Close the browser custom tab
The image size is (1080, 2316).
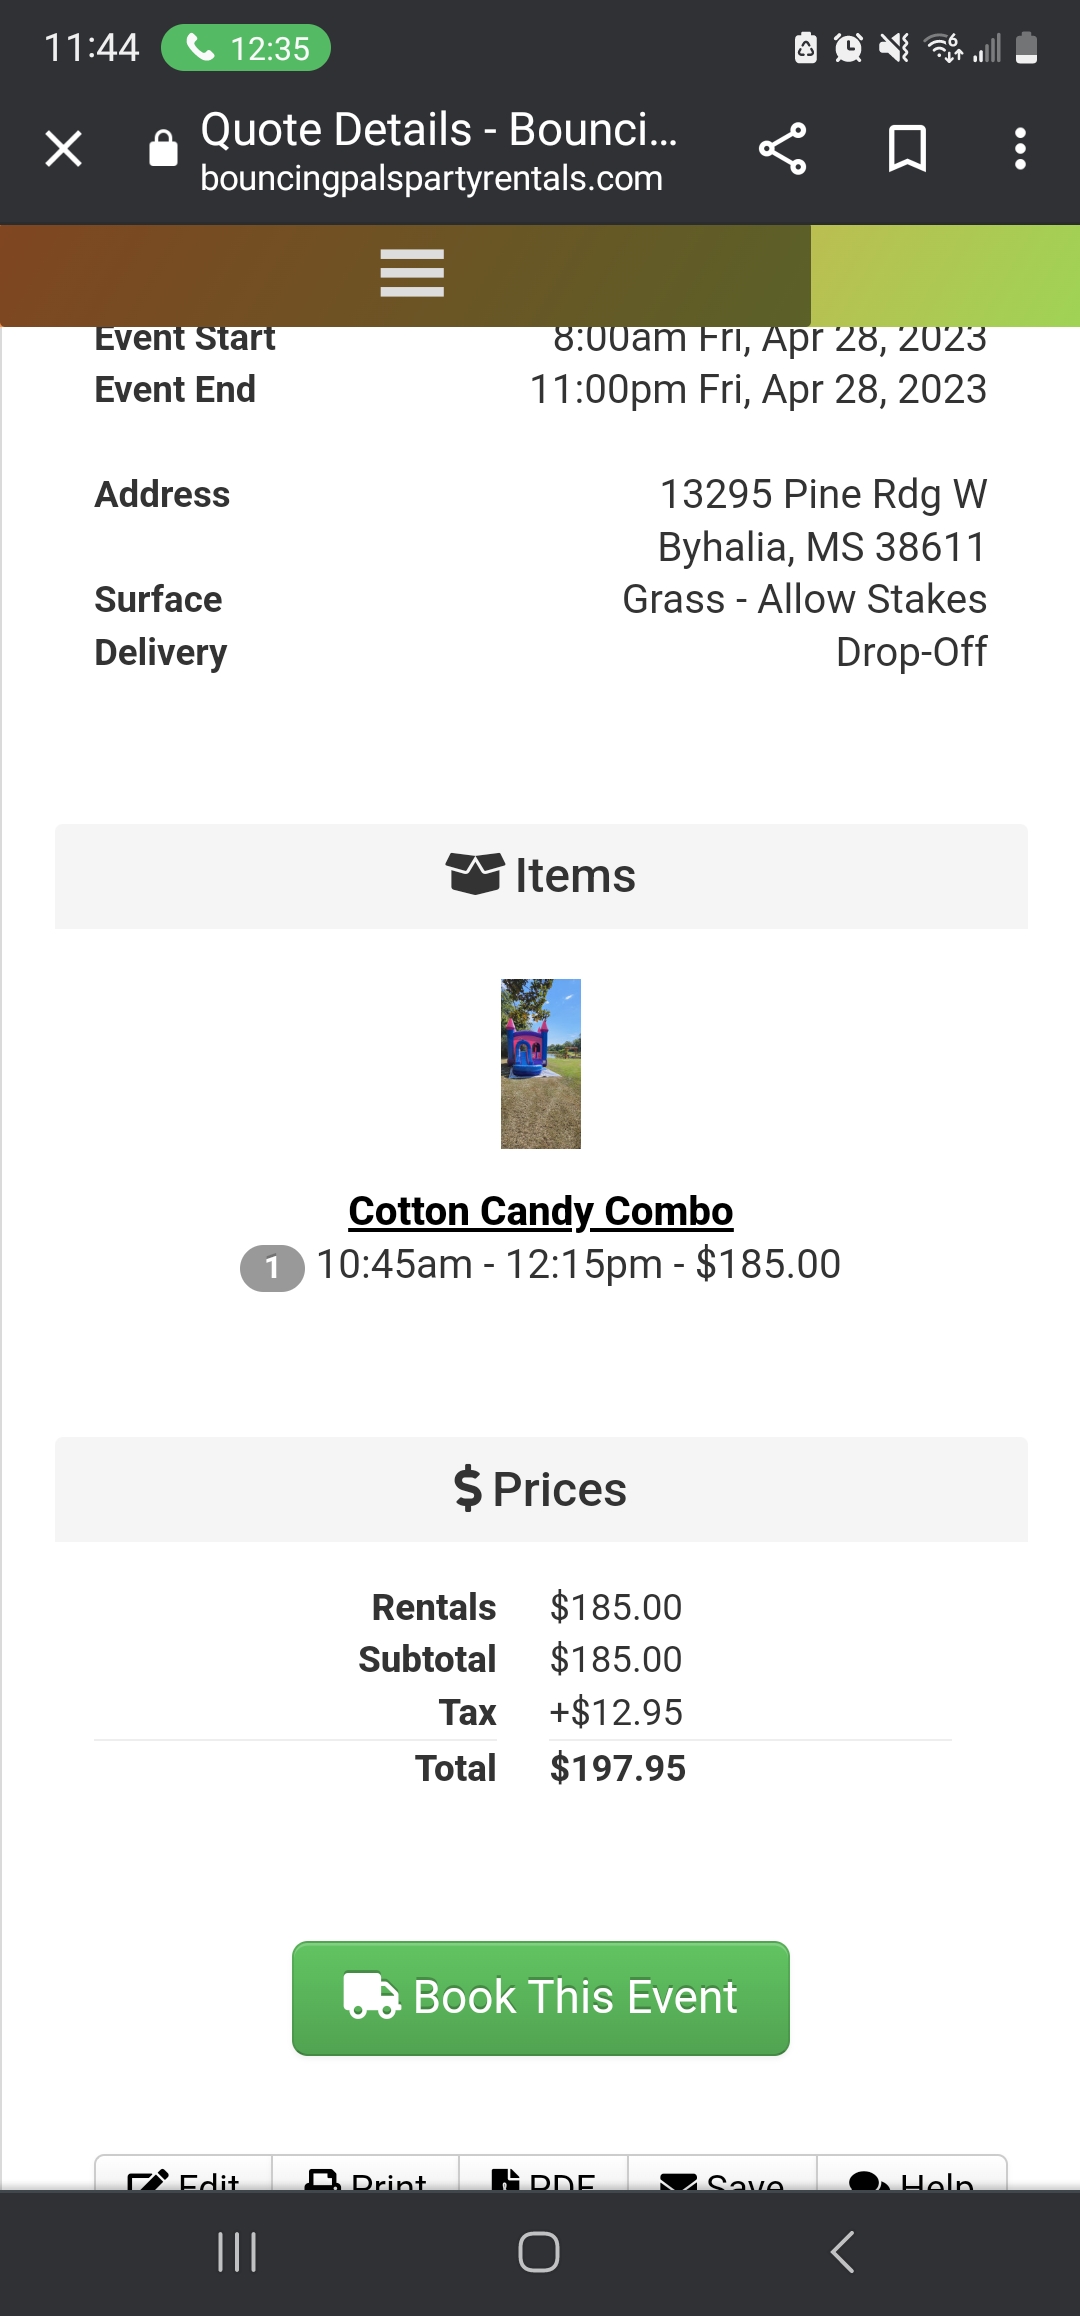click(x=64, y=150)
